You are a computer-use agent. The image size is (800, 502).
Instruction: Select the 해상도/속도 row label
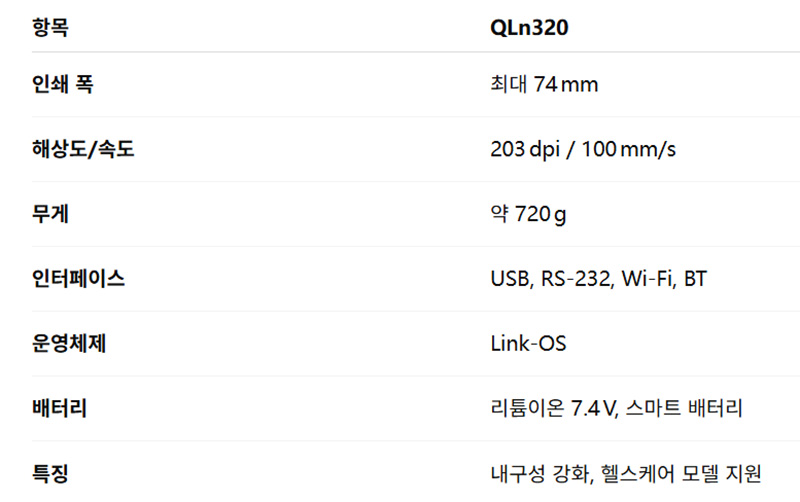point(83,150)
